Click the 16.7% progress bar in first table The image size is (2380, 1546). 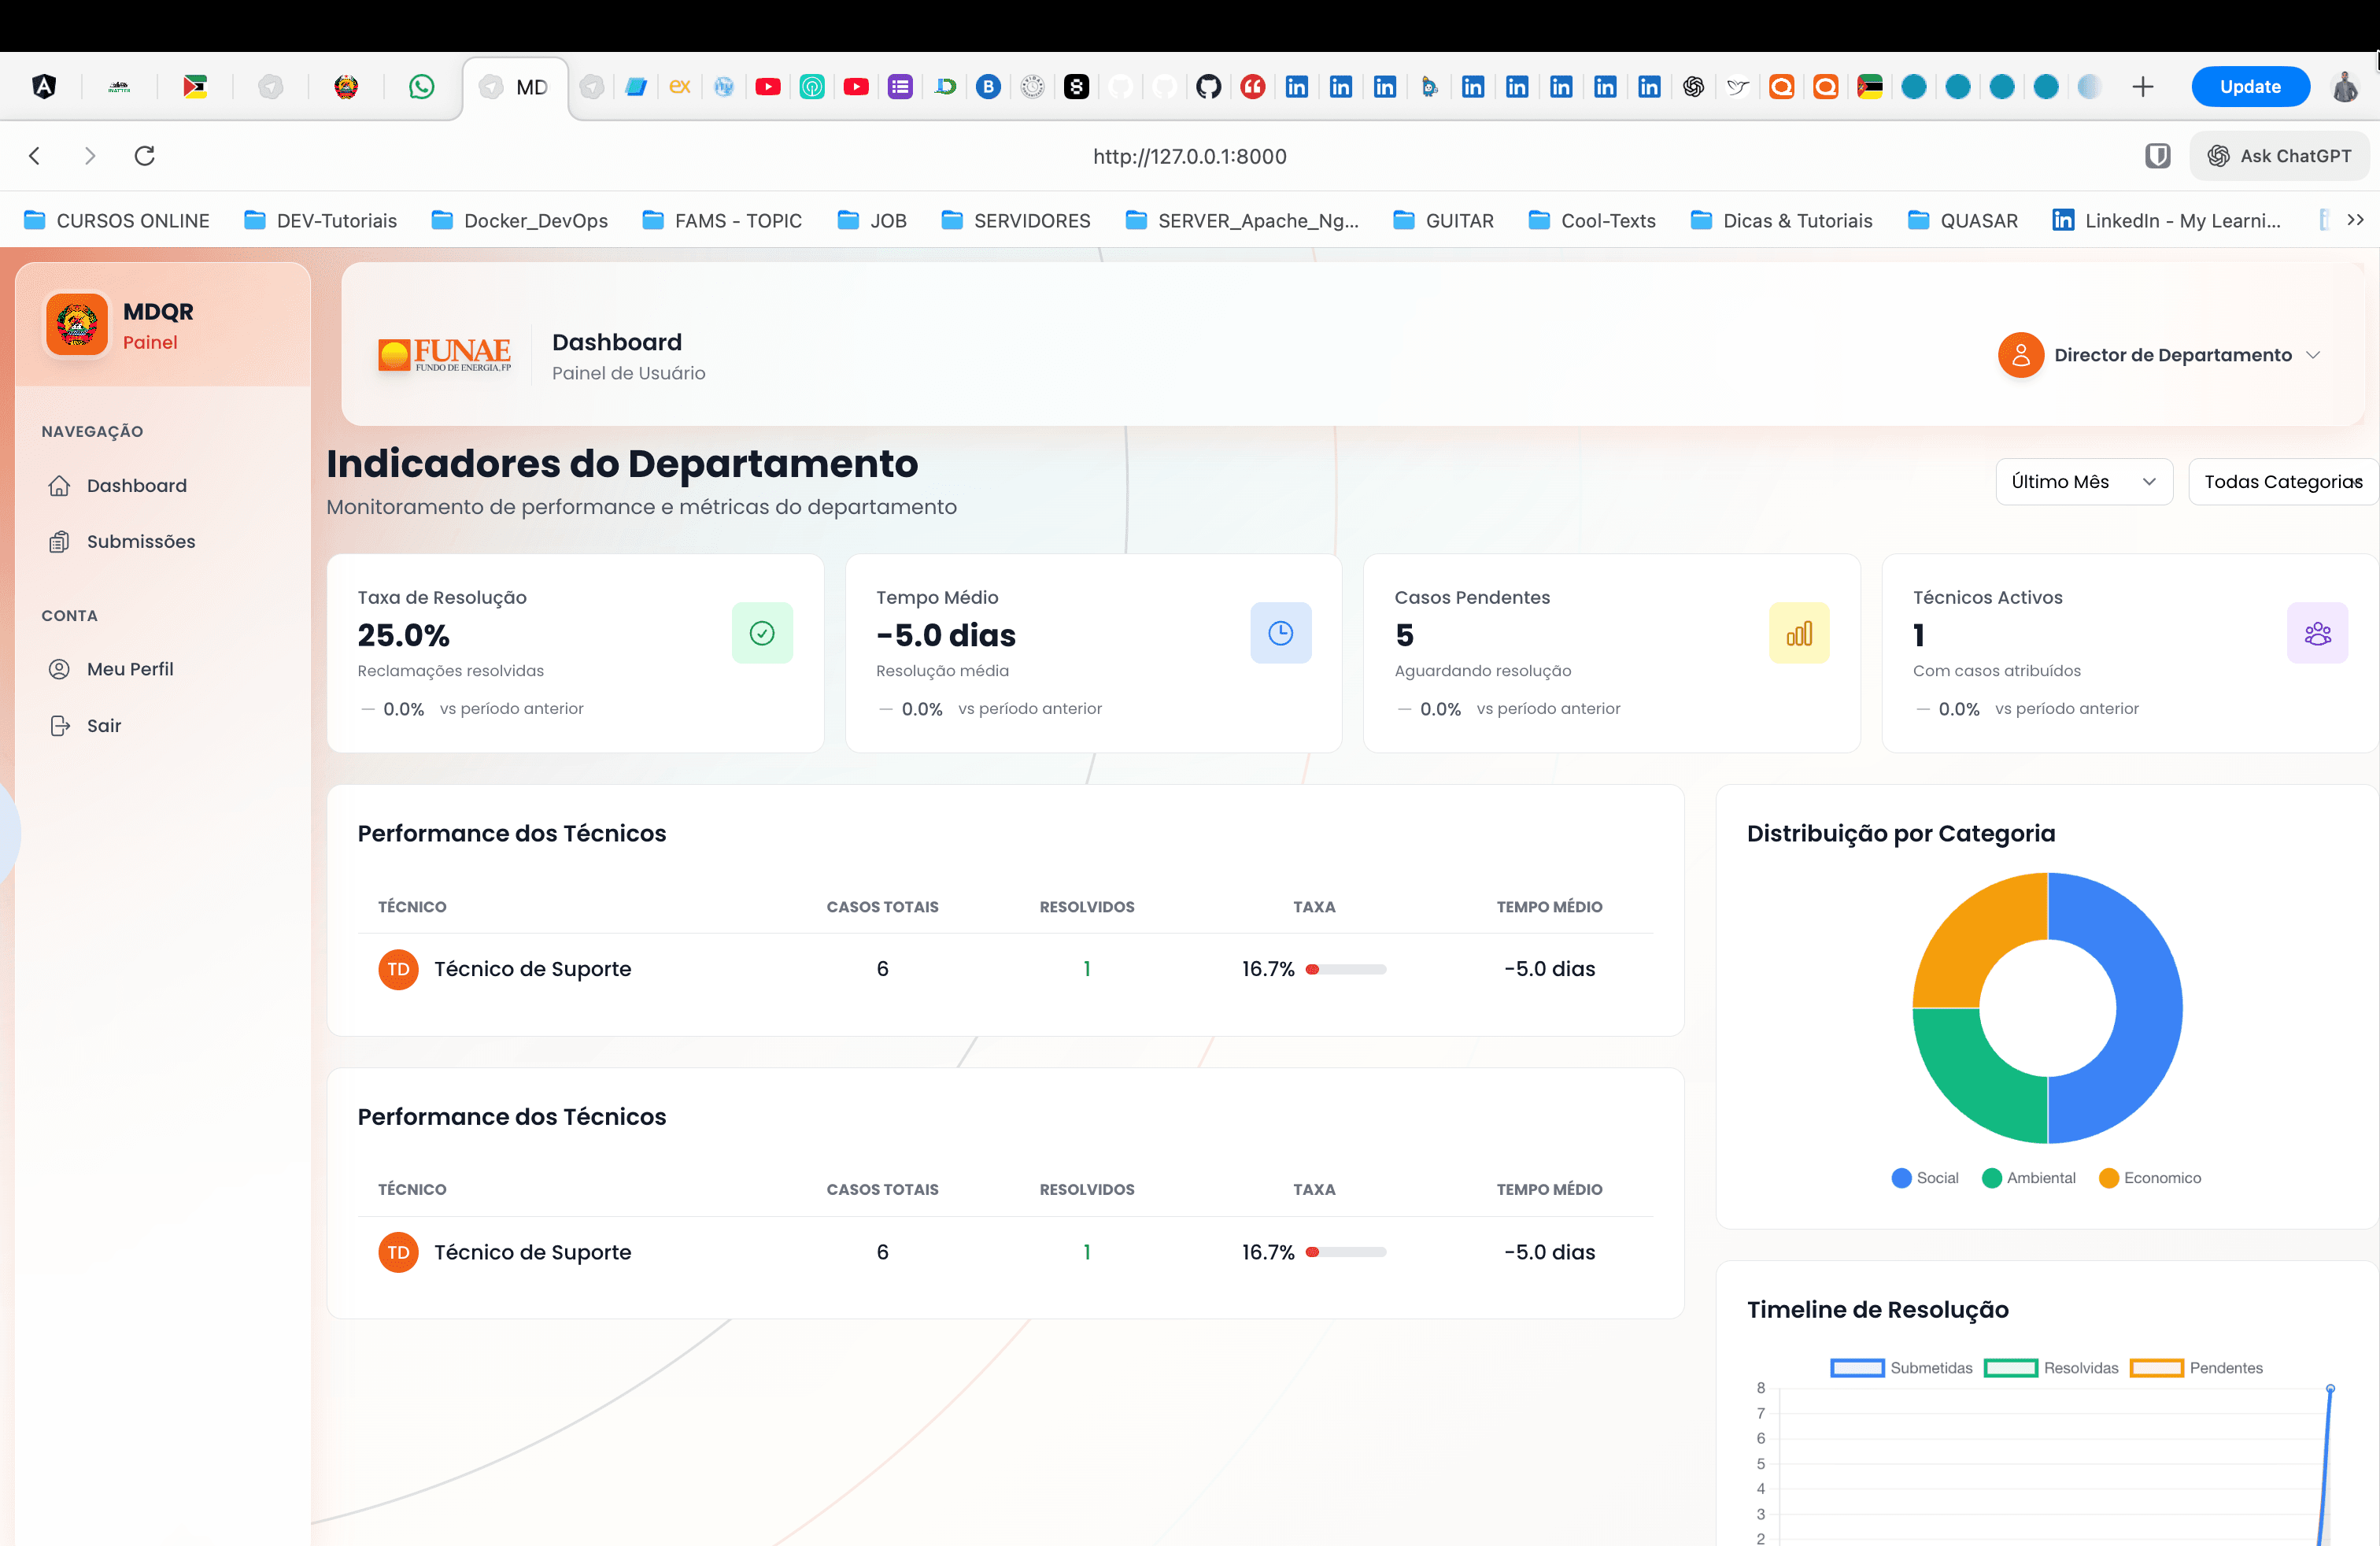tap(1345, 969)
